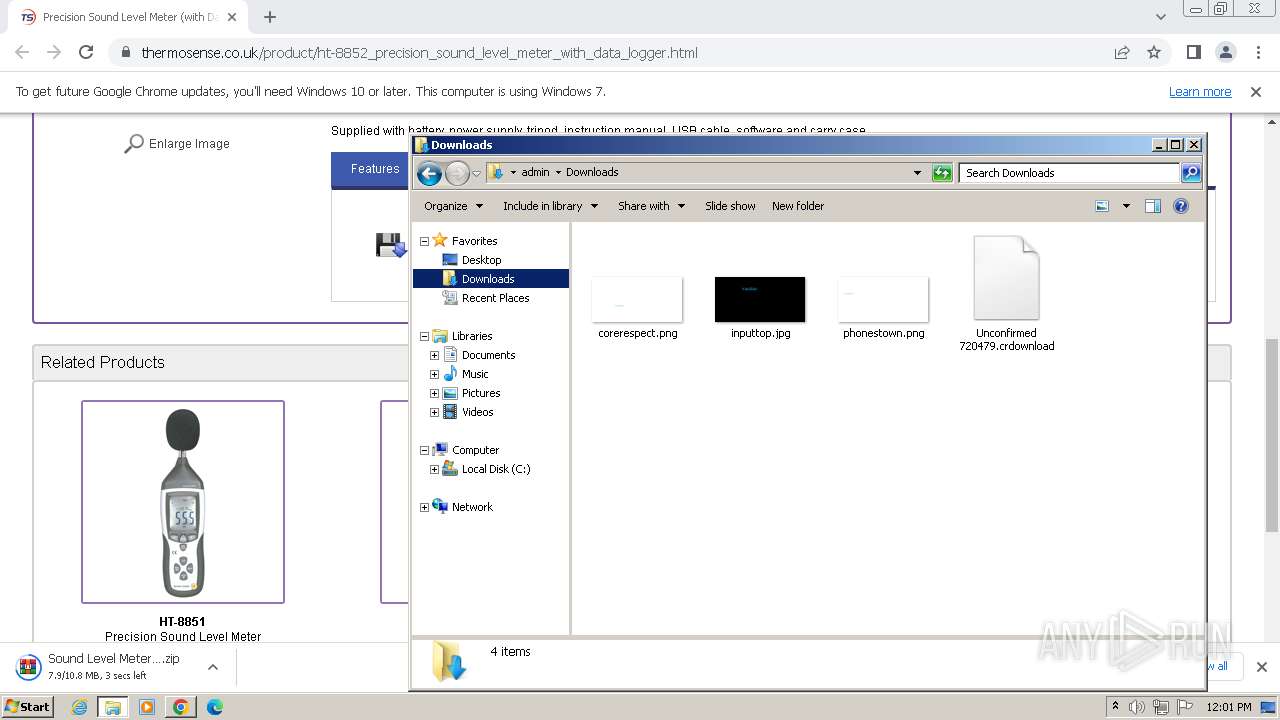Open Chrome side panel icon

pos(1193,53)
